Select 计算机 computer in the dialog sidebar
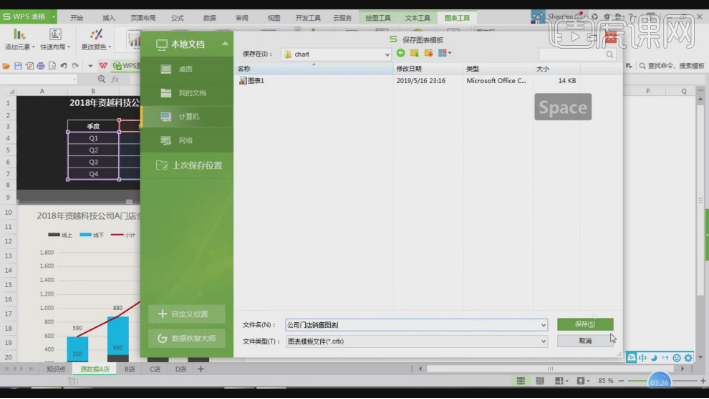Image resolution: width=709 pixels, height=399 pixels. (x=187, y=117)
